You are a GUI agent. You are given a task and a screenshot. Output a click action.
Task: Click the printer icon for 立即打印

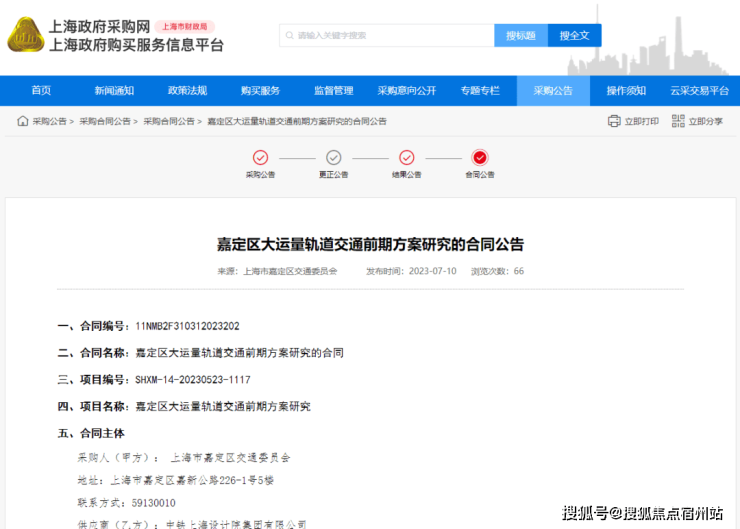point(614,121)
